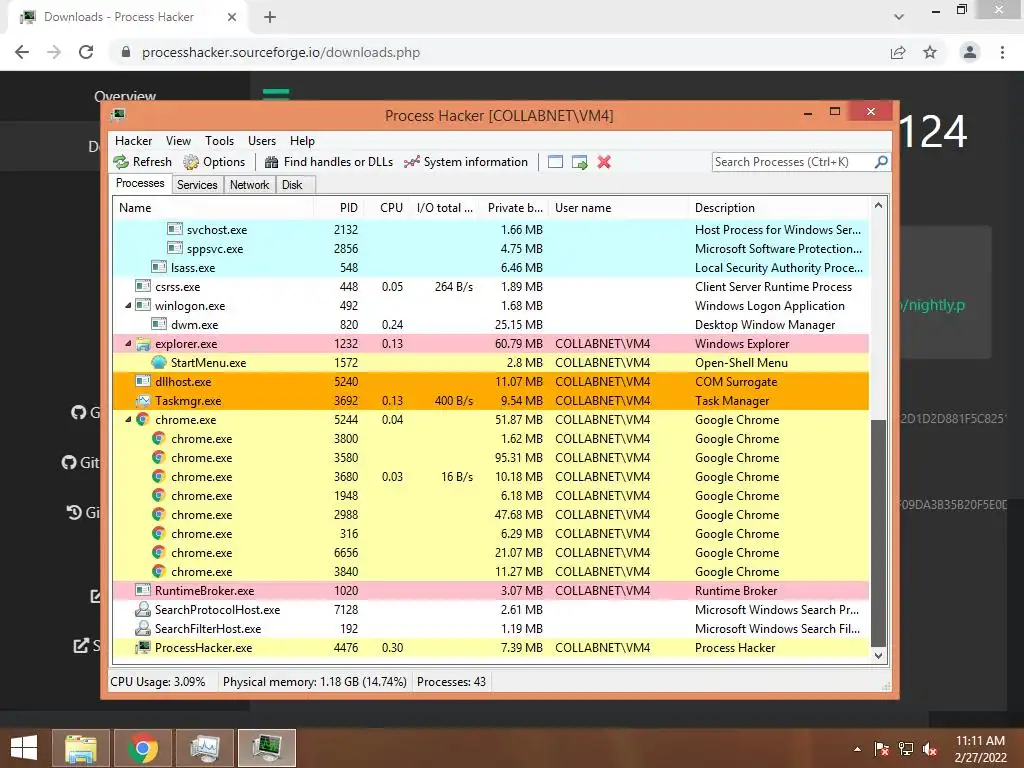The height and width of the screenshot is (768, 1024).
Task: Click the explorer.exe folder icon
Action: coord(142,344)
